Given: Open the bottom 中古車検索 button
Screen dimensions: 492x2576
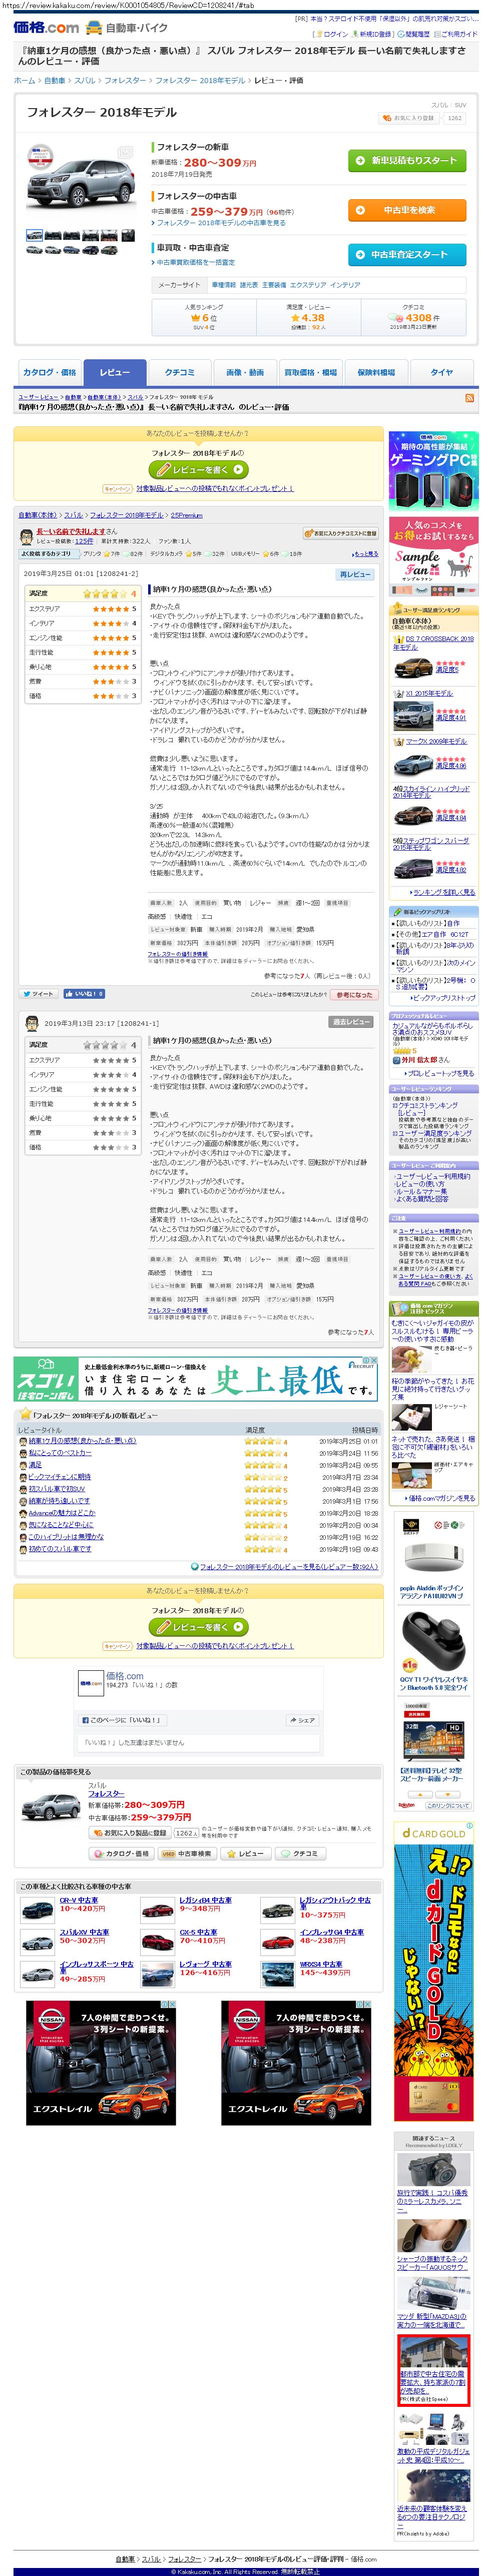Looking at the screenshot, I should point(187,1854).
